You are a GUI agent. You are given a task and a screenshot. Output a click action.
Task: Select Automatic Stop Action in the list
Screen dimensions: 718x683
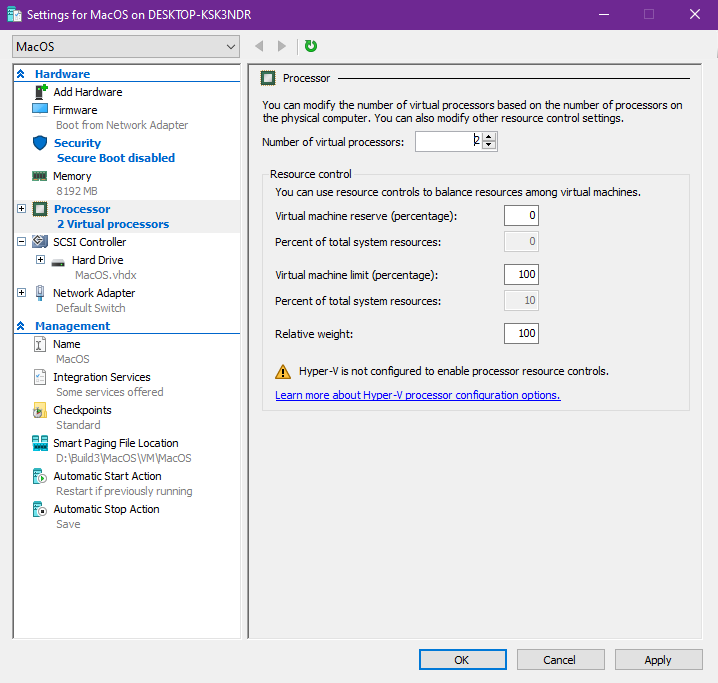tap(106, 509)
